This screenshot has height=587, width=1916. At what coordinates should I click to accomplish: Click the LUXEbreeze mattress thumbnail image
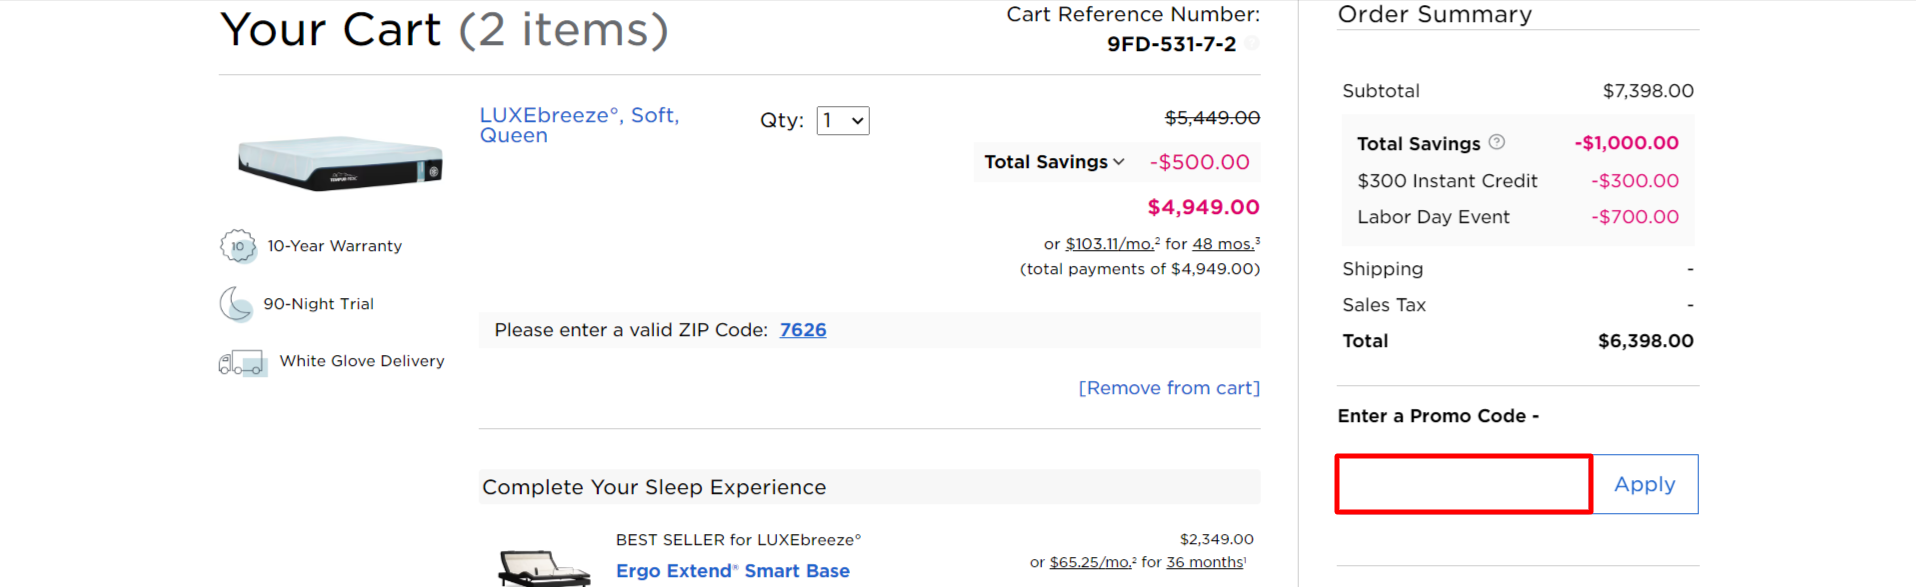(x=340, y=162)
